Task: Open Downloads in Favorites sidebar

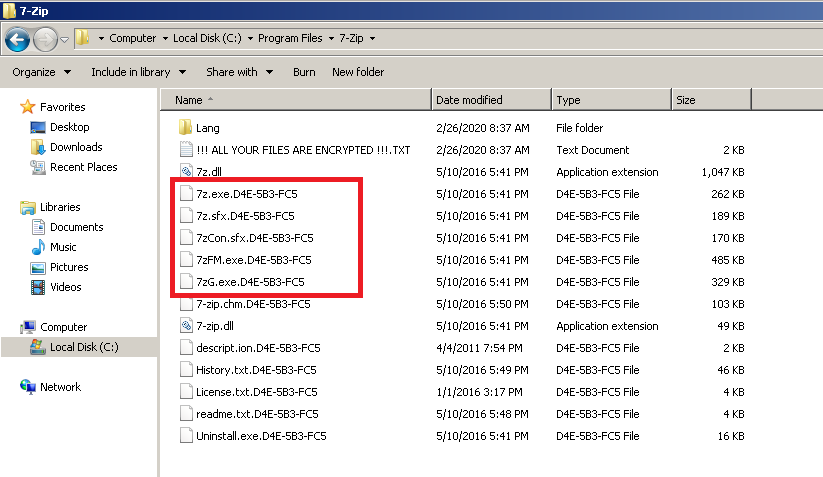Action: pyautogui.click(x=76, y=147)
